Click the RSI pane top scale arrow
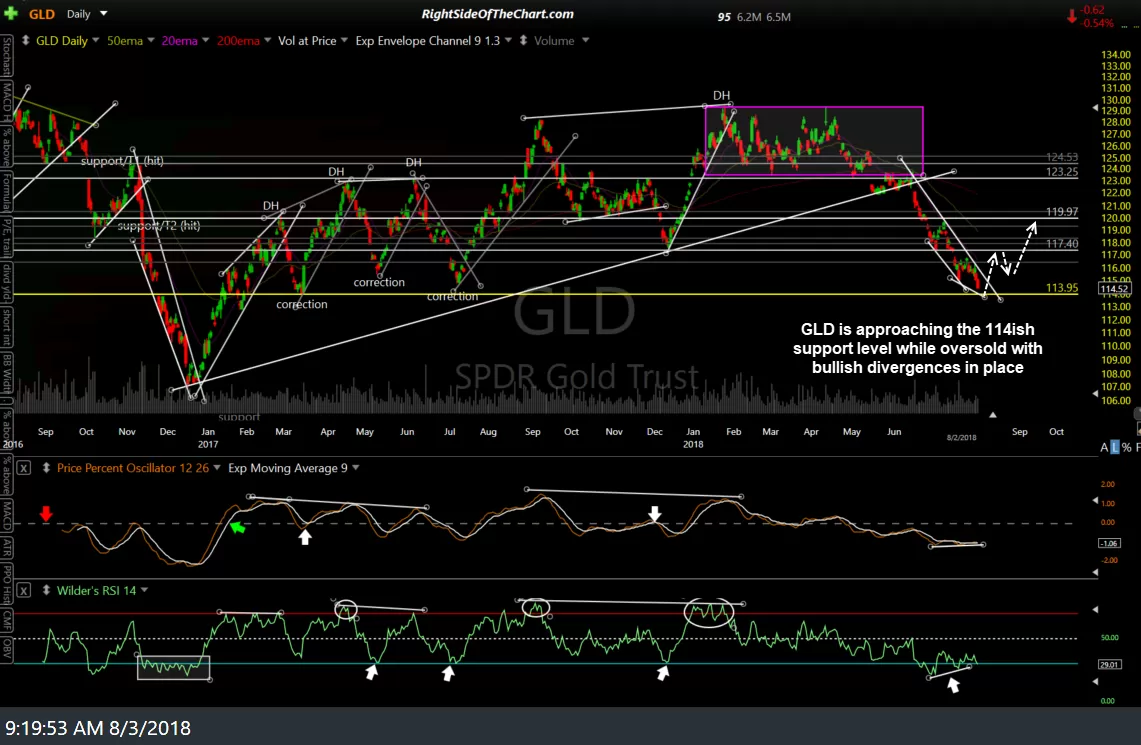 pos(1096,610)
